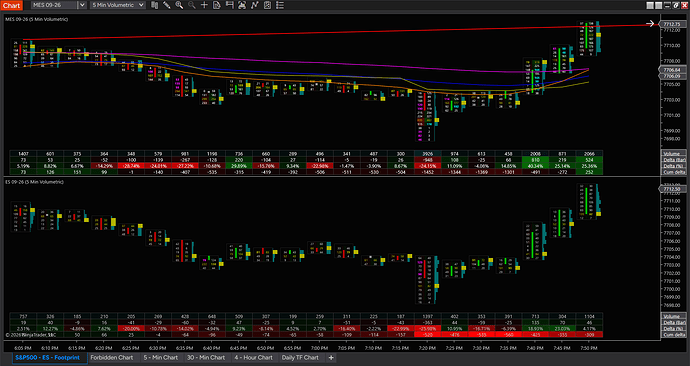The image size is (690, 366).
Task: Click the 7712.50 price marker in ES panel
Action: 671,189
